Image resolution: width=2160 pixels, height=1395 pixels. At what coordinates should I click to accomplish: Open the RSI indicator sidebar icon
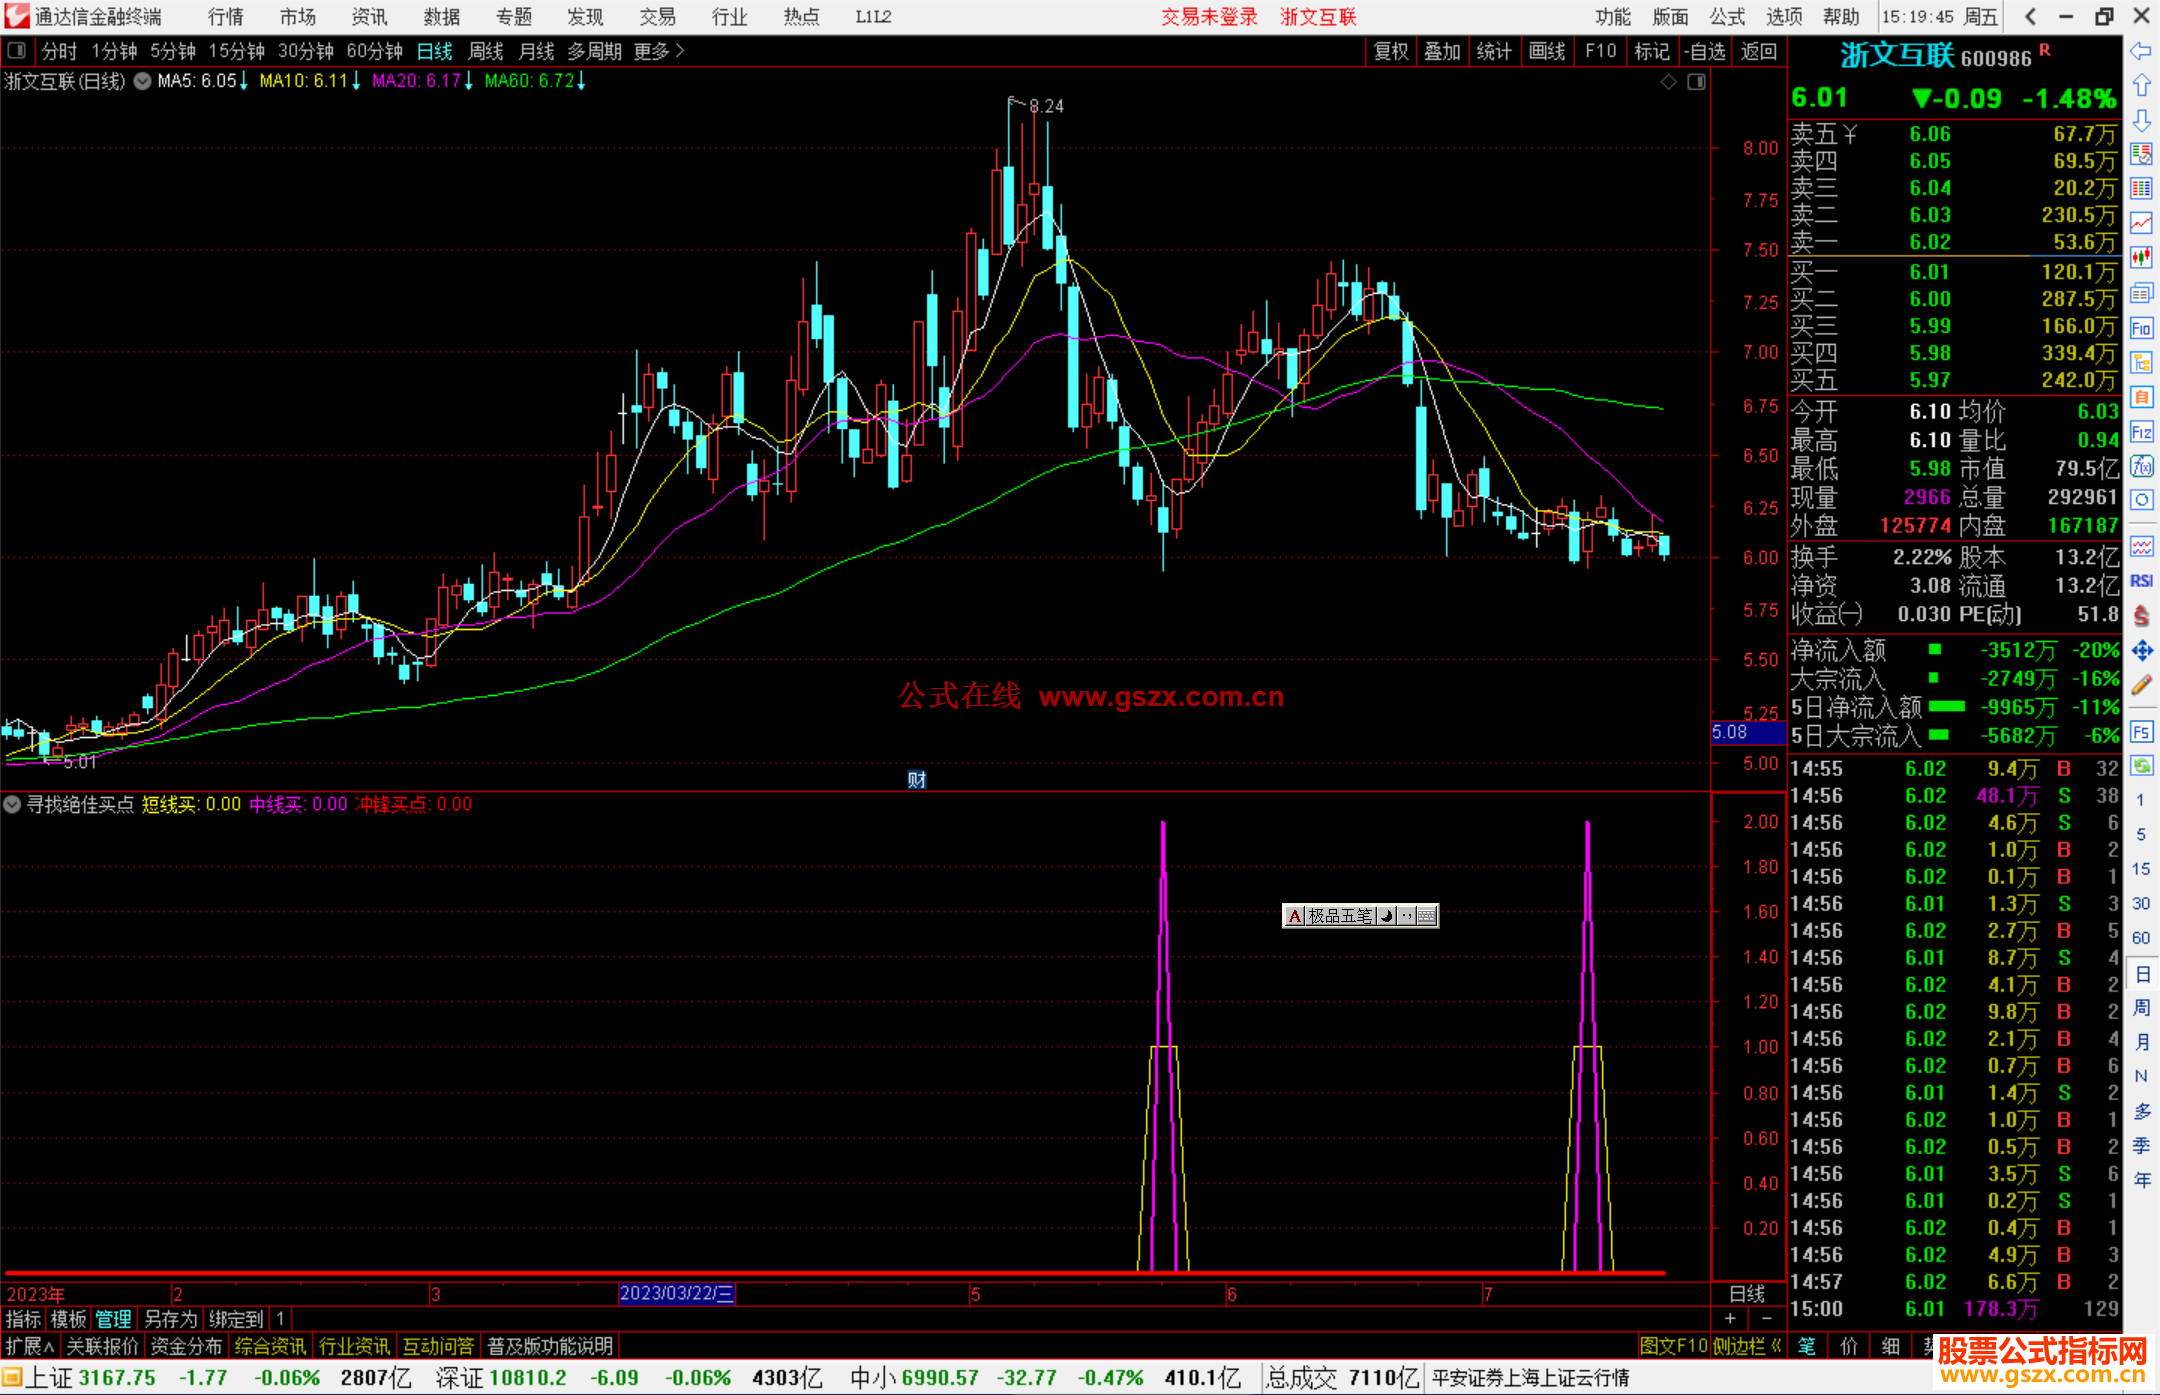pos(2141,581)
